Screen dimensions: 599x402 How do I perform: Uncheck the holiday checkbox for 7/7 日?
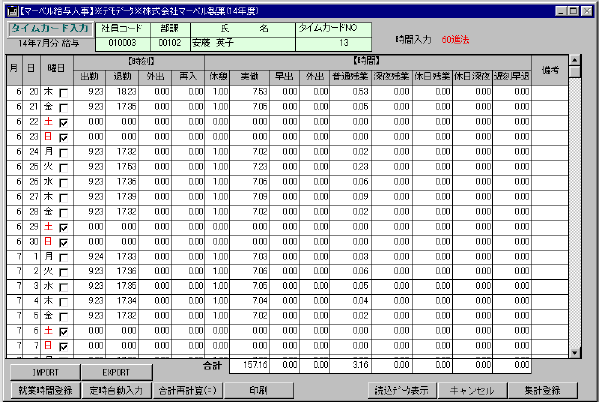(x=63, y=347)
